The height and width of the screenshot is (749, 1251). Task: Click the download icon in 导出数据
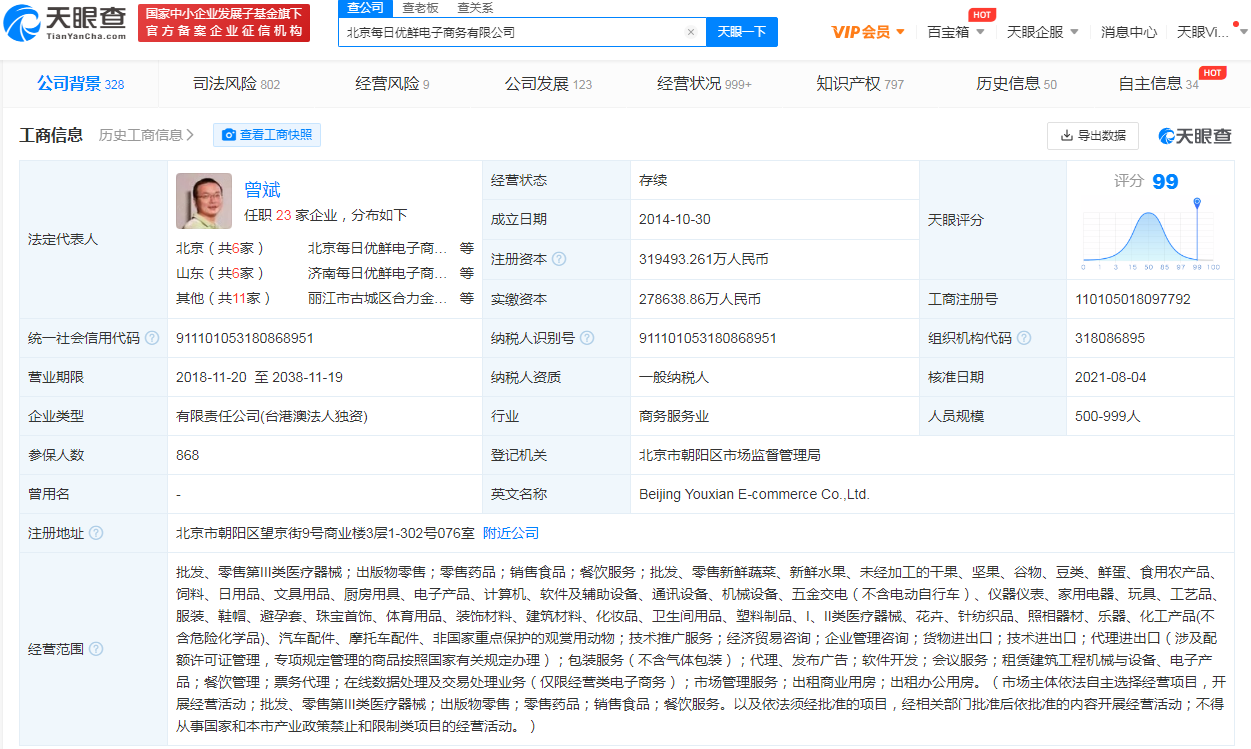[x=1065, y=135]
